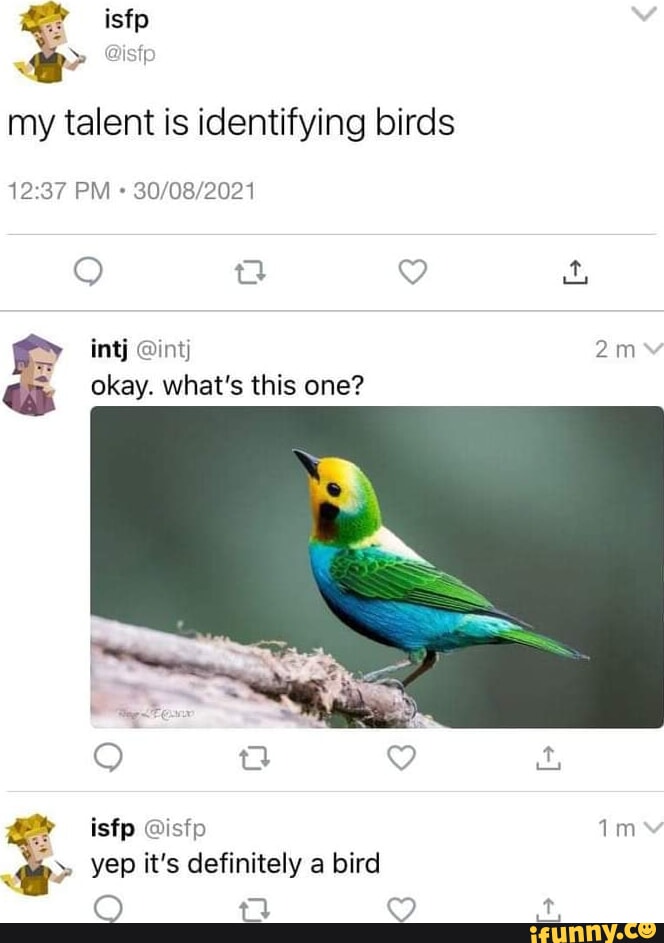Expand the chevron menu on intj's tweet

[x=652, y=350]
